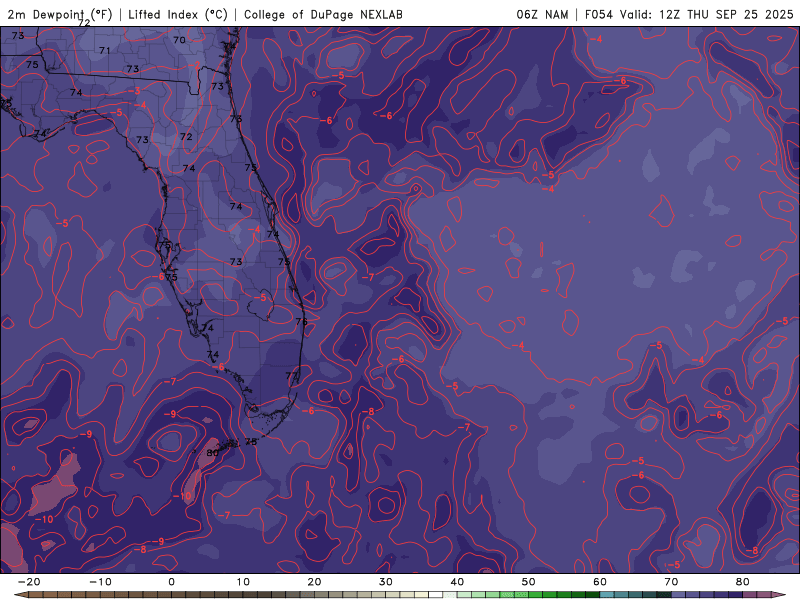Viewport: 800px width, 600px height.
Task: Click the brown left arrow end of the color bar
Action: 20,595
